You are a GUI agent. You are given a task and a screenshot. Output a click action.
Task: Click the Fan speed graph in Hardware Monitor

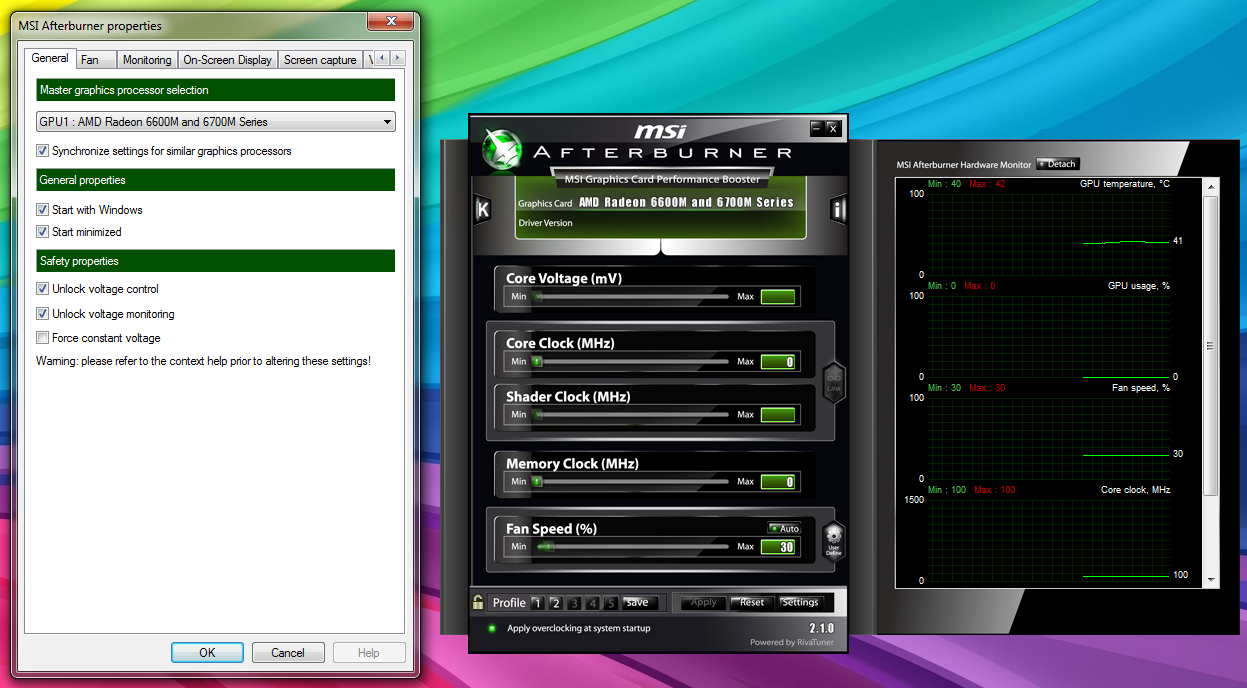[x=1048, y=438]
